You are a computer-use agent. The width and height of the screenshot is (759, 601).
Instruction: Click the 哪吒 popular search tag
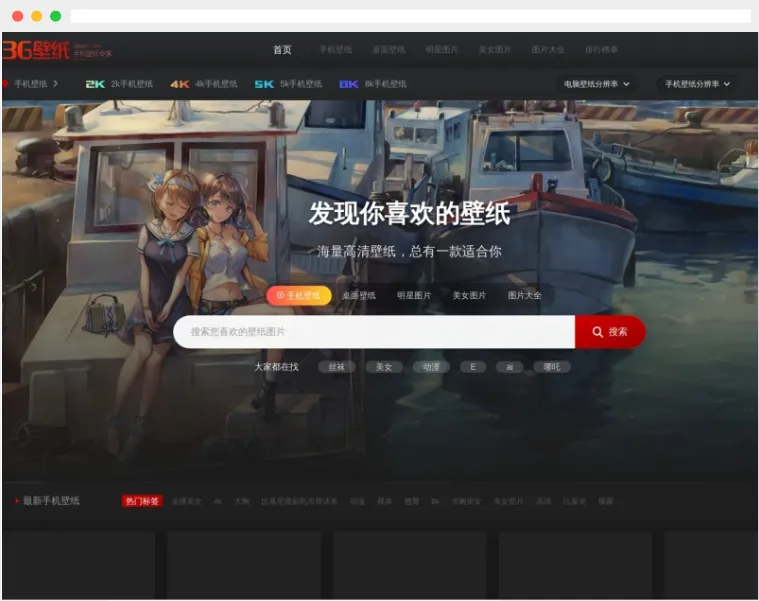(552, 367)
